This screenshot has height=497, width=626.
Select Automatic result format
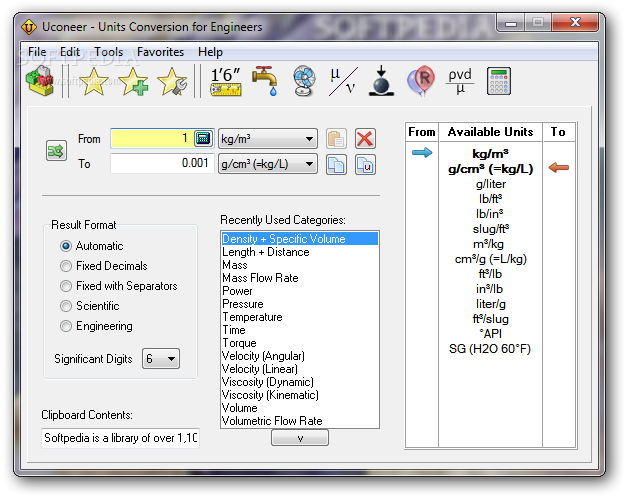coord(91,246)
